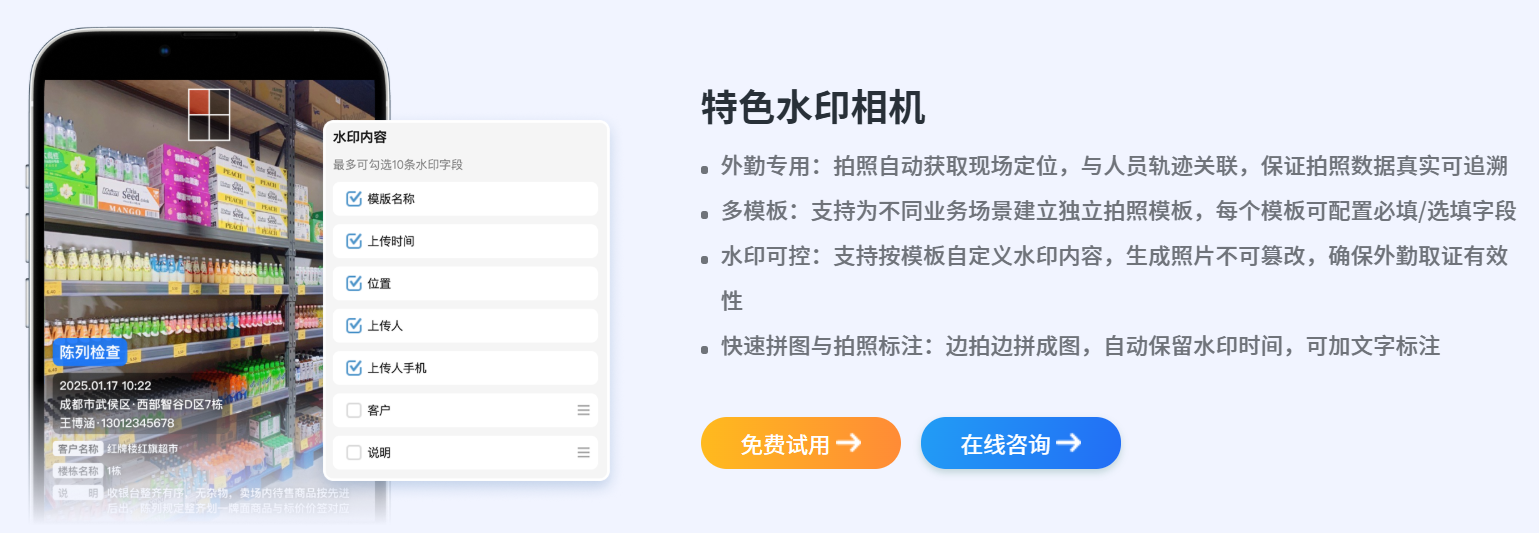Viewport: 1539px width, 533px height.
Task: Disable the 上传人 checkbox
Action: [353, 325]
